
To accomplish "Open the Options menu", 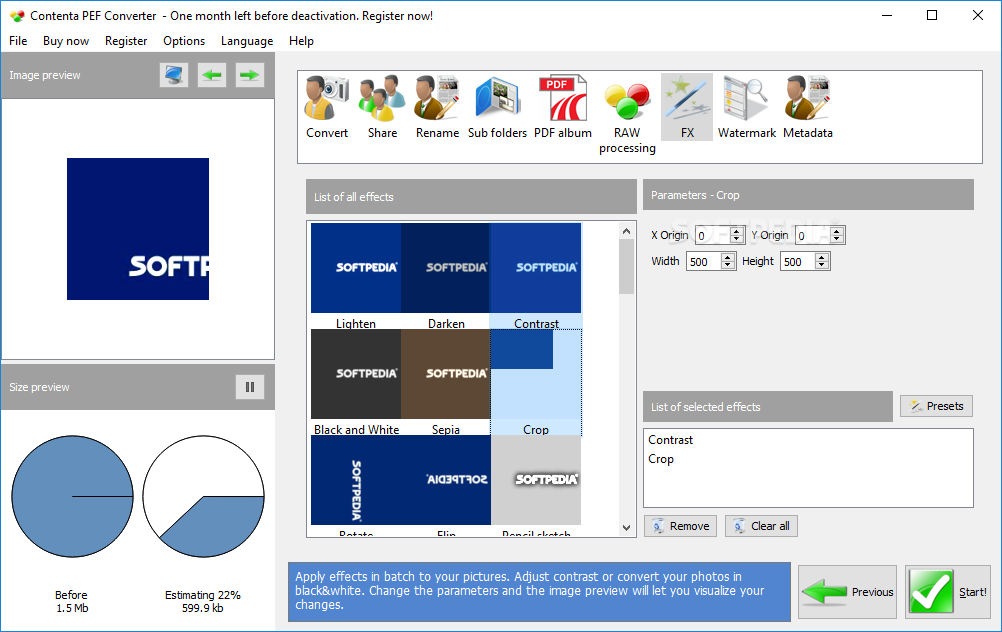I will click(184, 41).
